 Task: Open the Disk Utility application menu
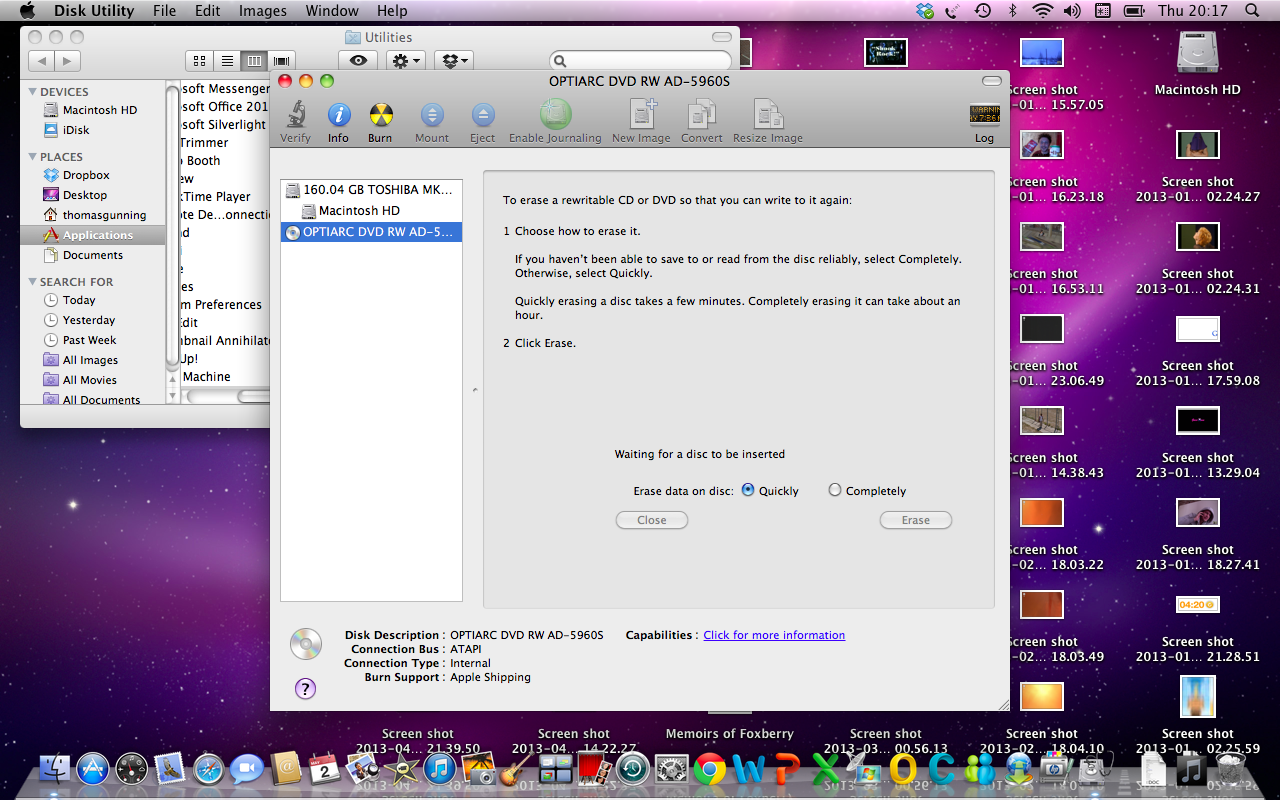tap(93, 11)
